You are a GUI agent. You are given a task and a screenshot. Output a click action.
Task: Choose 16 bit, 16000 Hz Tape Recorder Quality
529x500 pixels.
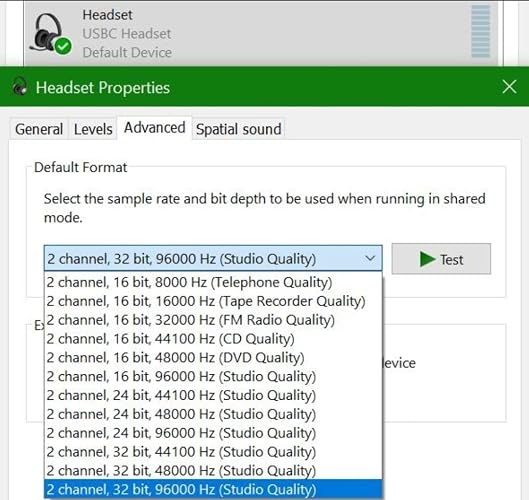pos(213,301)
